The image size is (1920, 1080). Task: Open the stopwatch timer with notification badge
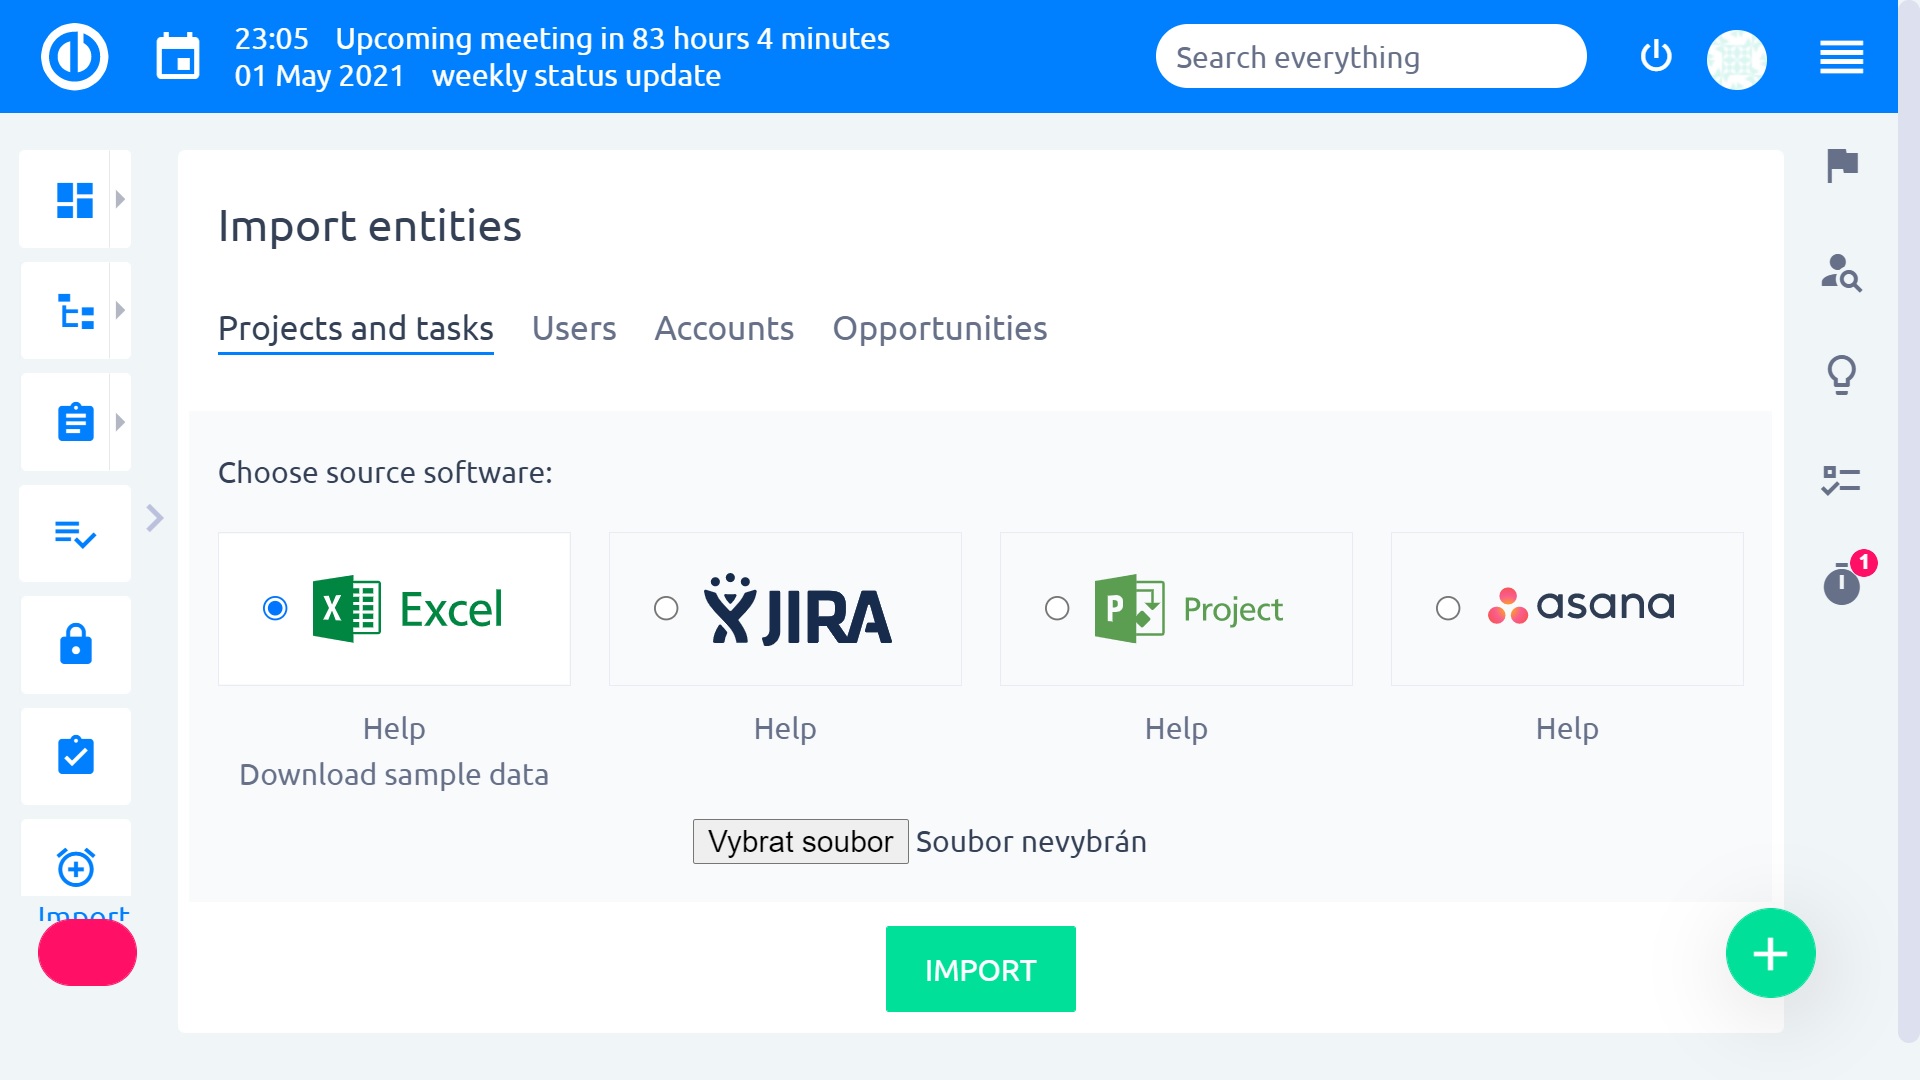coord(1841,584)
